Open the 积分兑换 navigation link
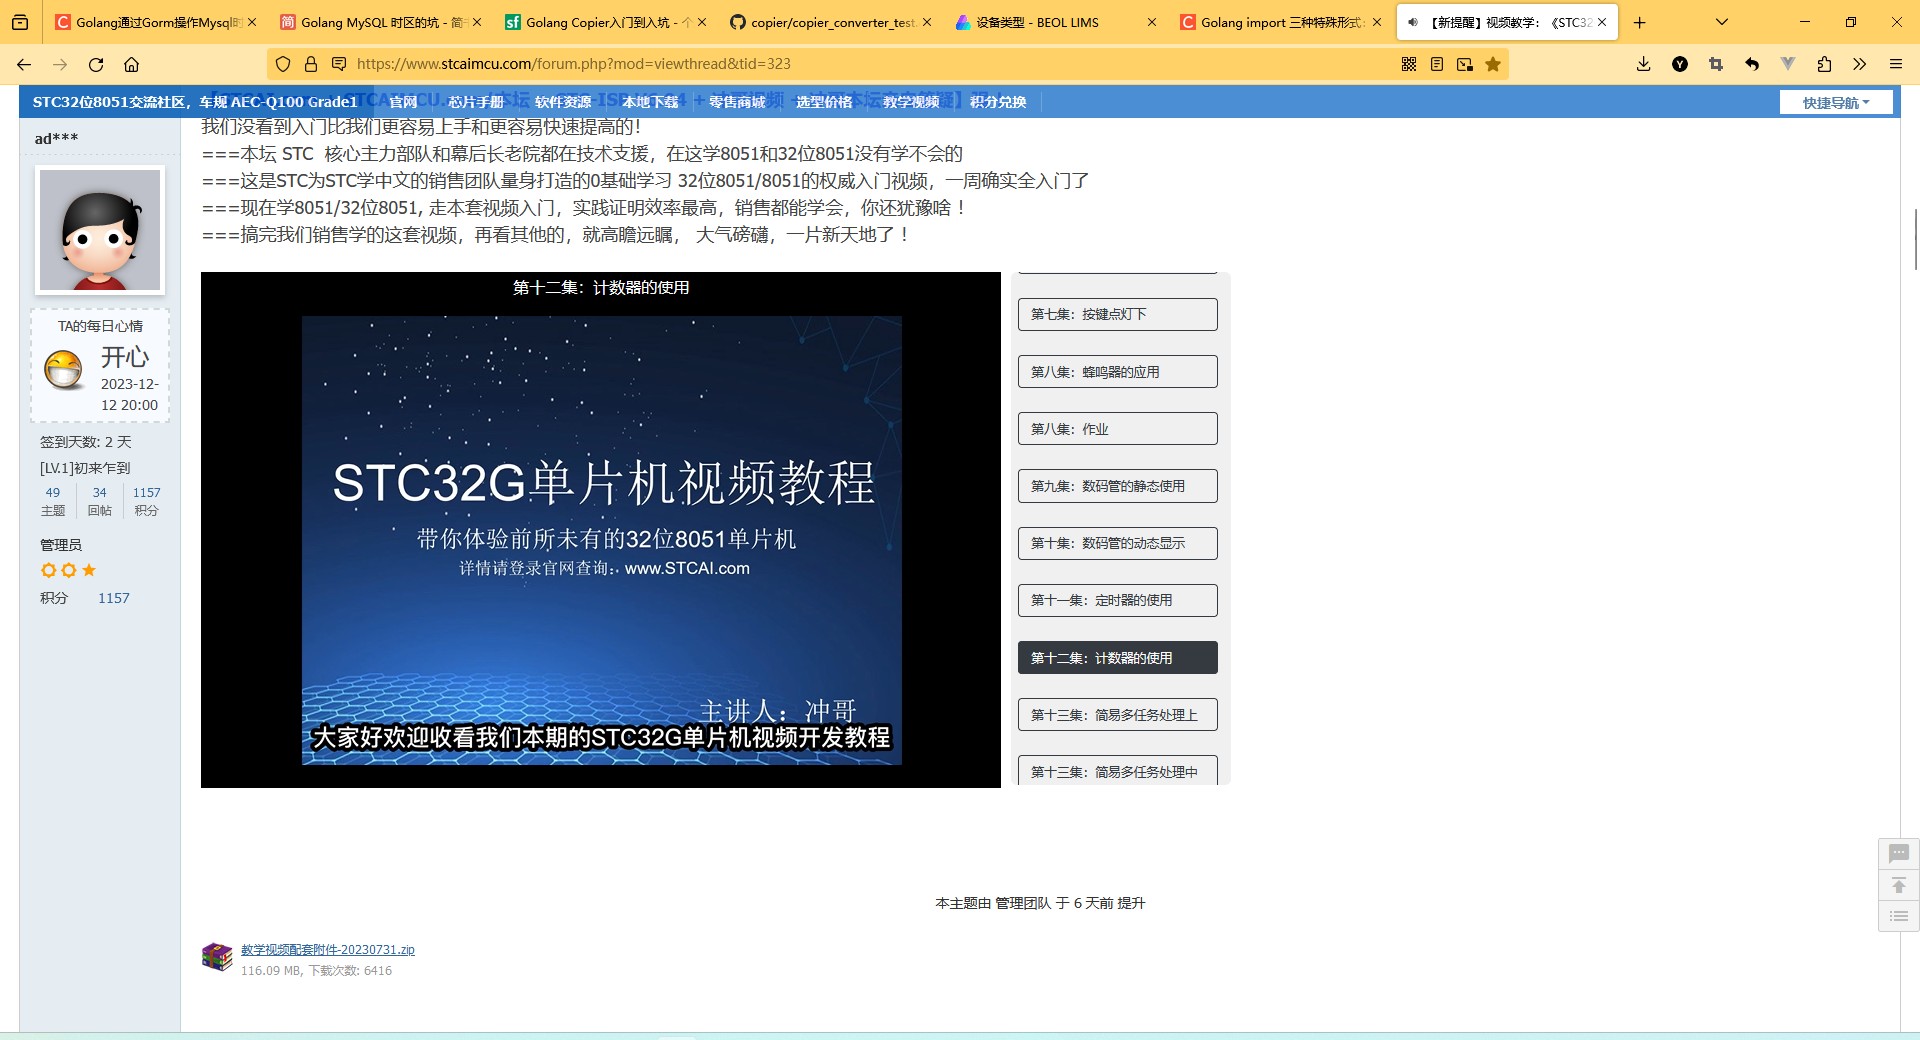The height and width of the screenshot is (1040, 1920). (x=998, y=102)
